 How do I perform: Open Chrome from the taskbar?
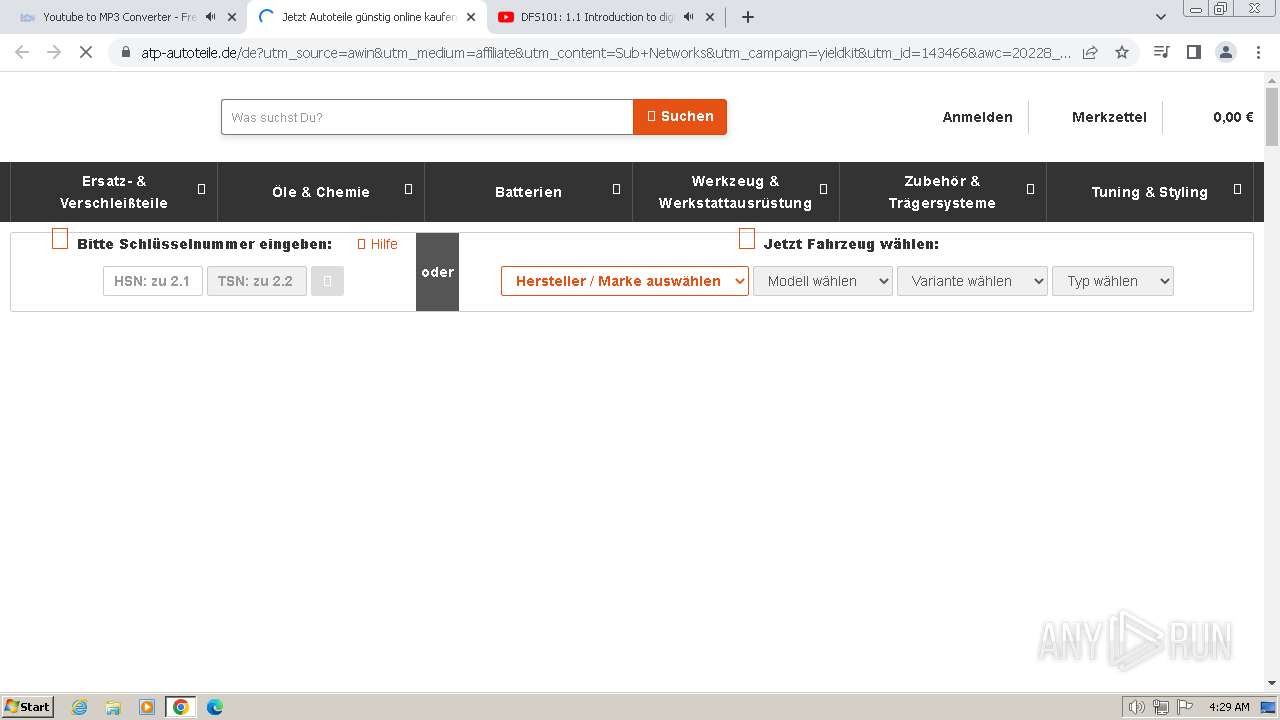tap(181, 707)
